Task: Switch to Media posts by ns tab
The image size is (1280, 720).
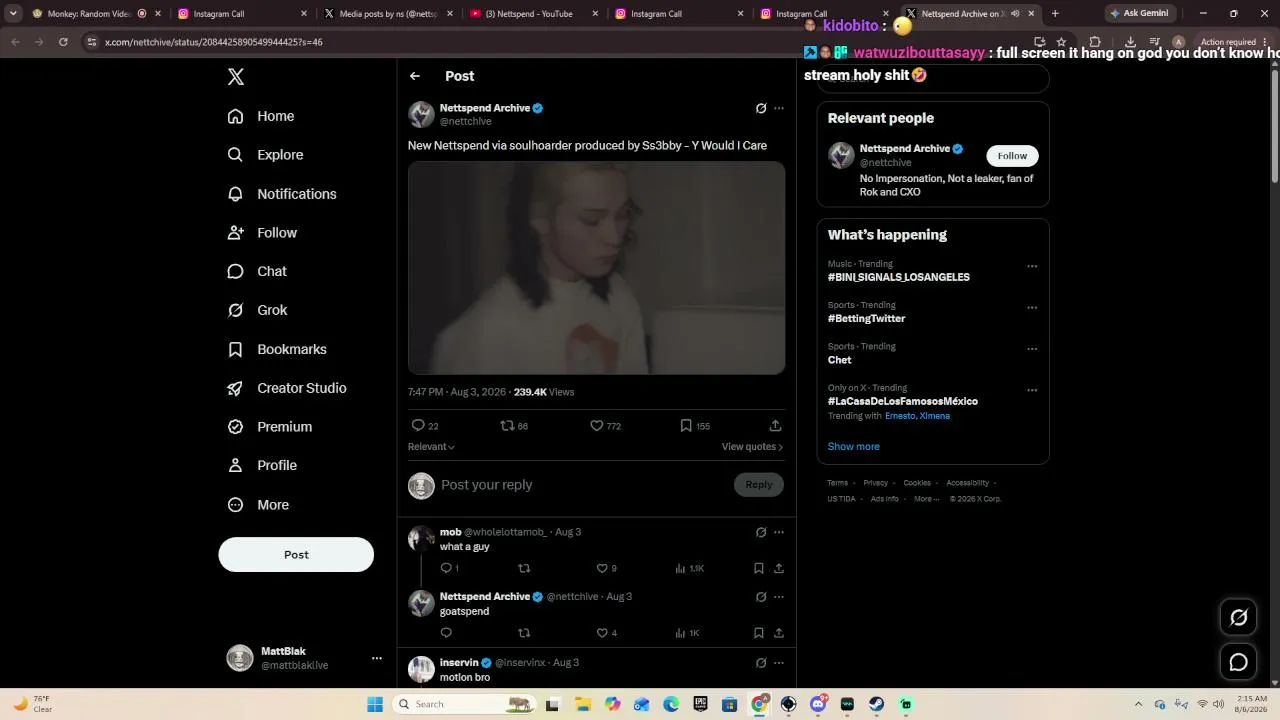Action: (x=388, y=14)
